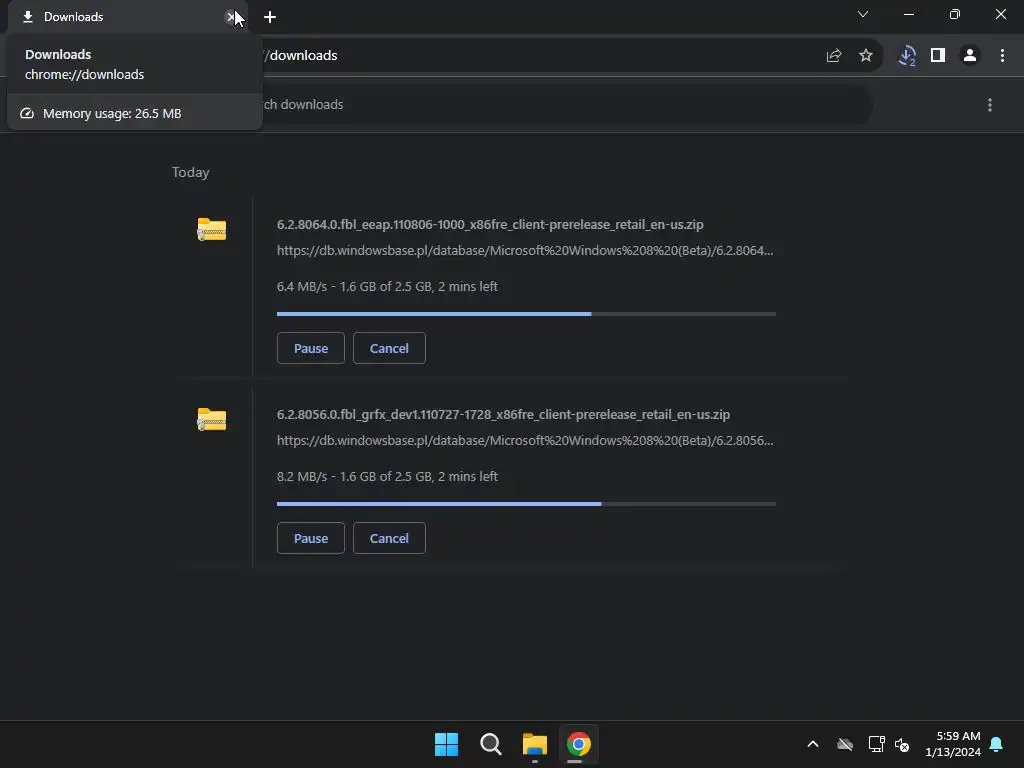Open the 6.2.8064 source URL link
Screen dimensions: 1024x768
pos(525,250)
